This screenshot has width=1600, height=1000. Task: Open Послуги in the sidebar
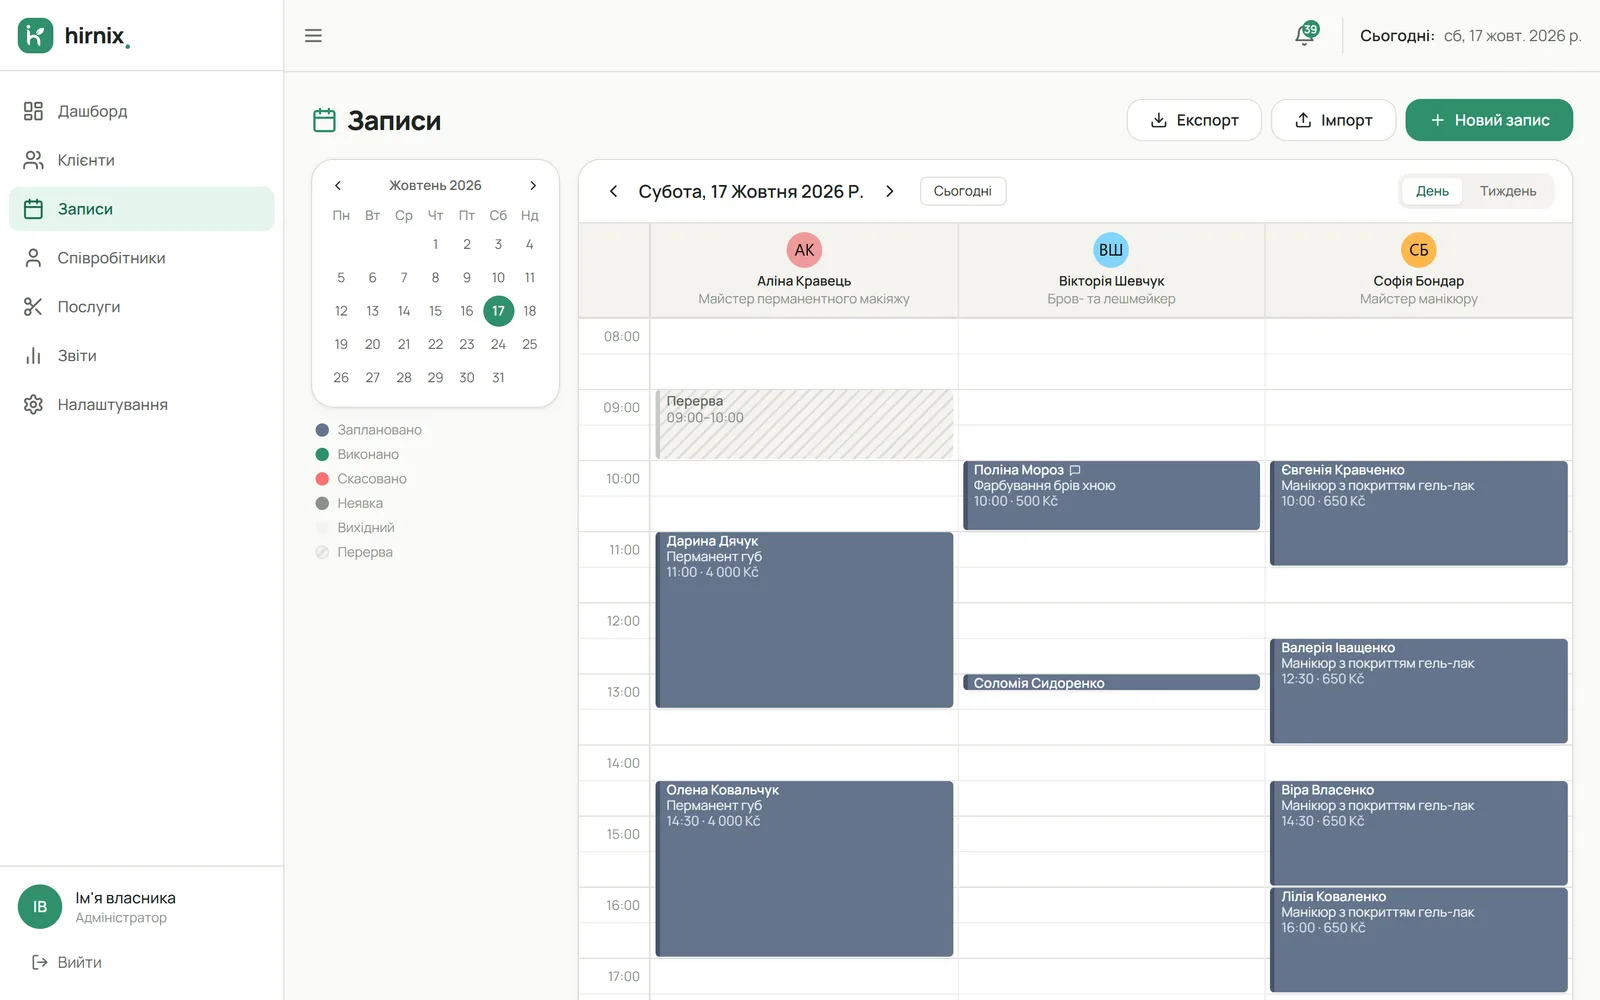[142, 307]
